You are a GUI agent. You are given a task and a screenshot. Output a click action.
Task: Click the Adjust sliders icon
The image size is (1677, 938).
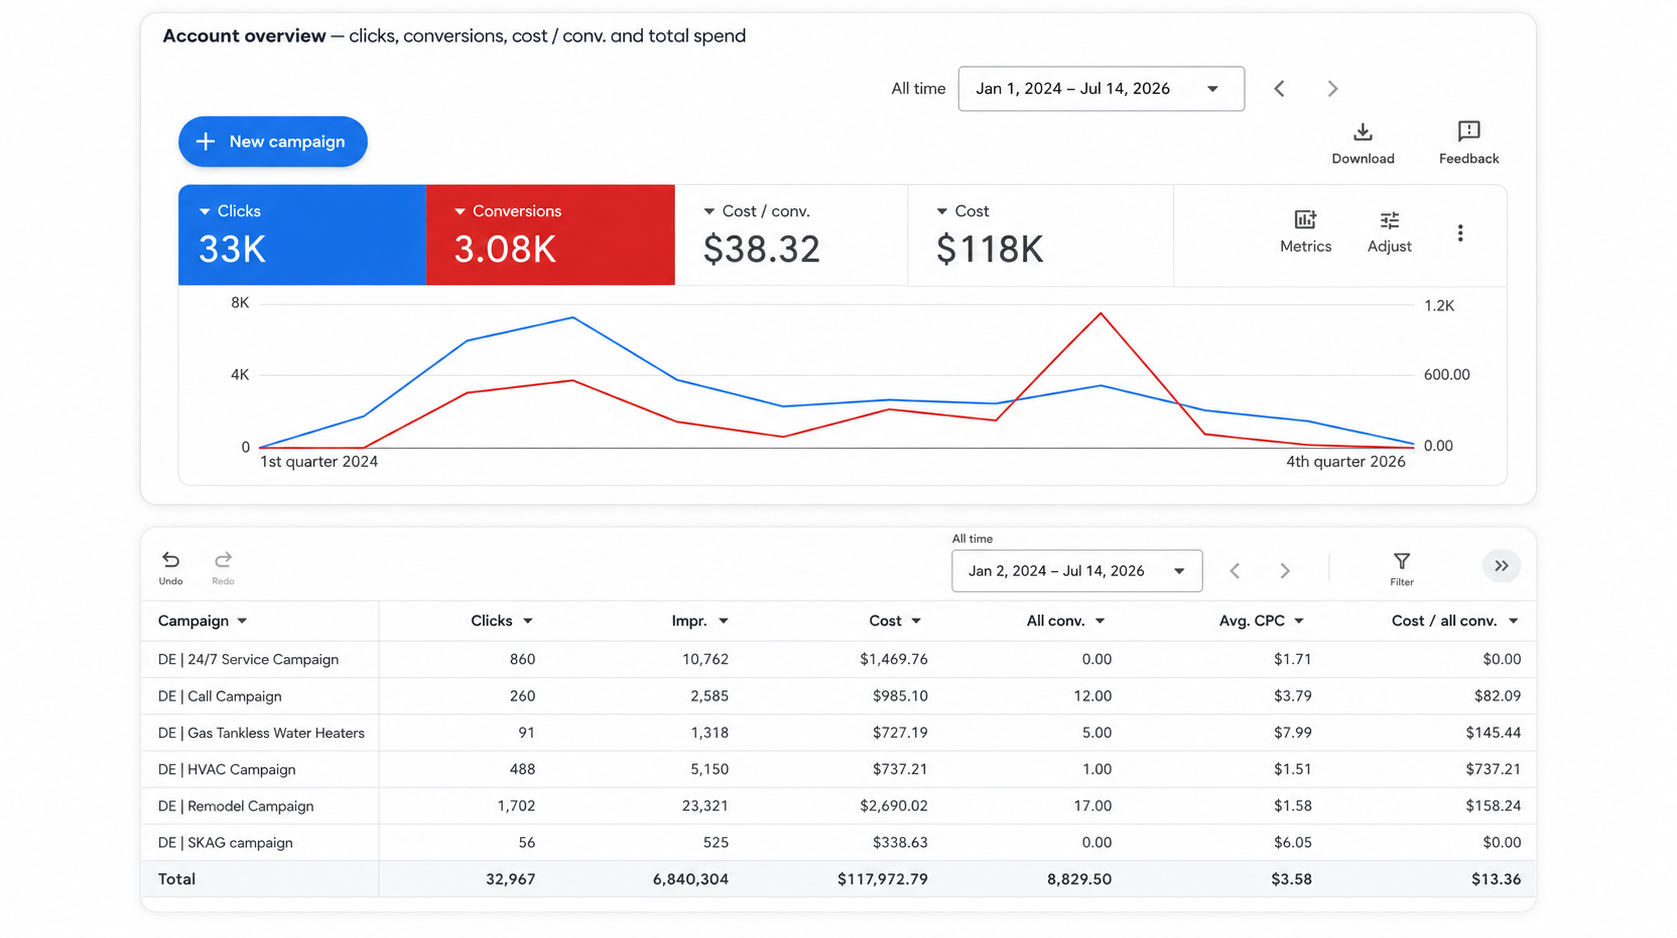point(1389,220)
